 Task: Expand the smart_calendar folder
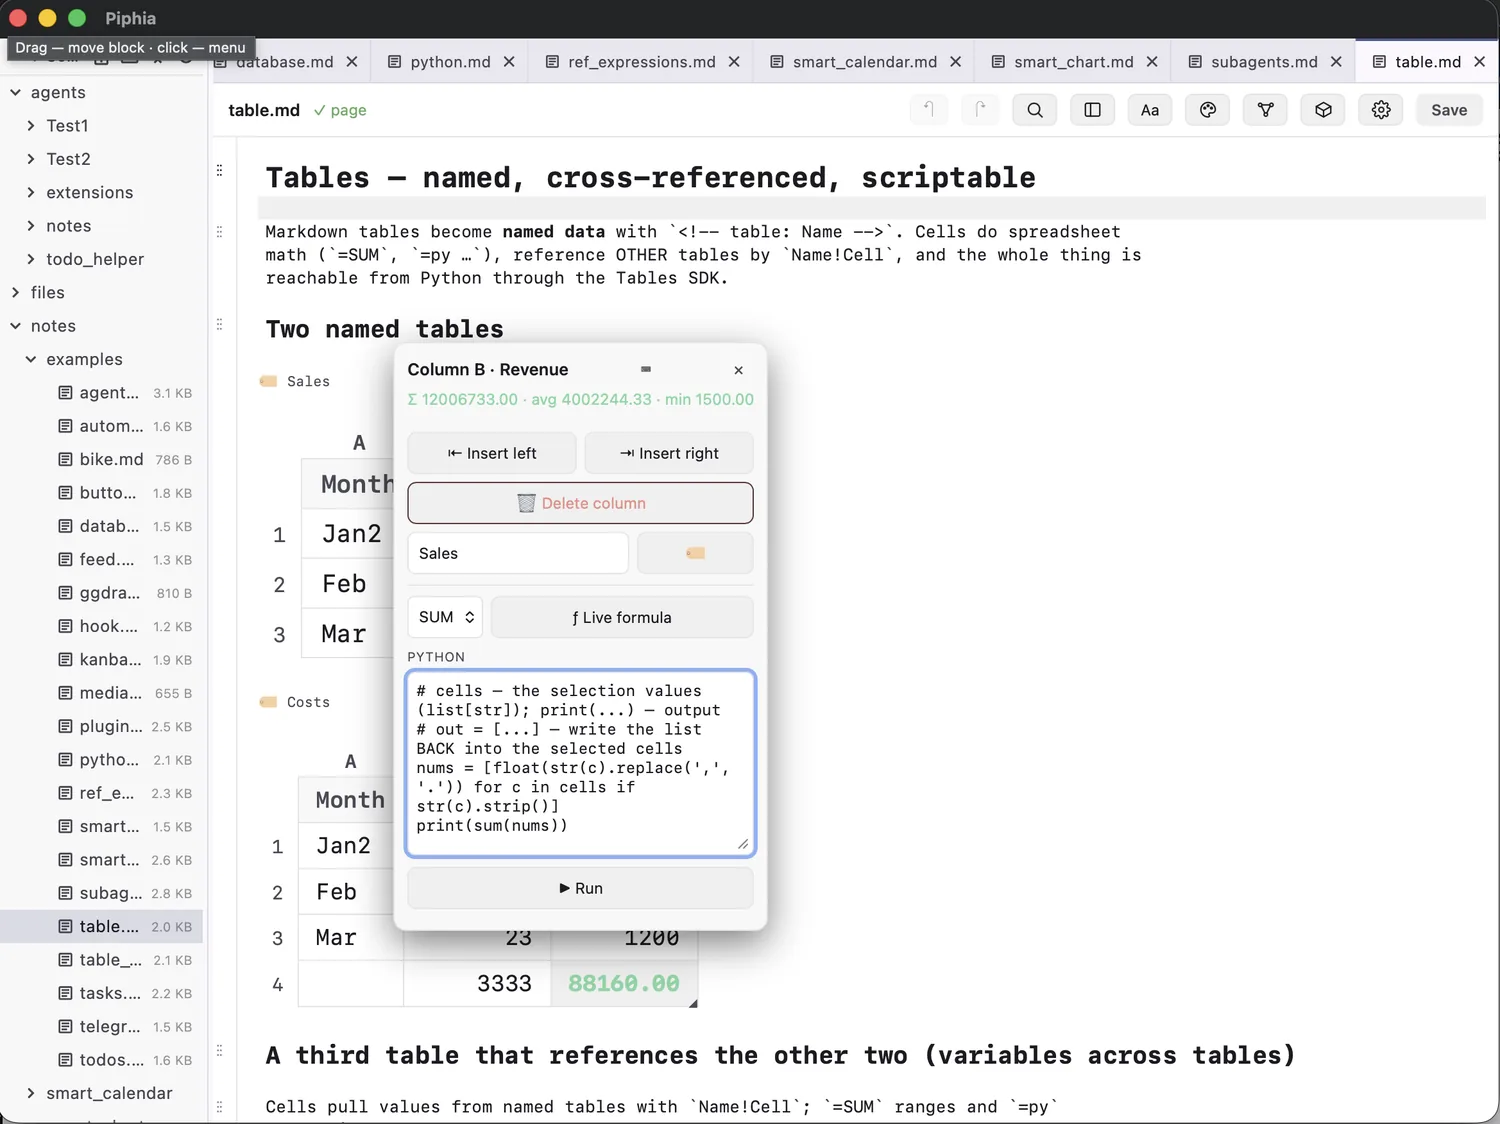[x=31, y=1093]
